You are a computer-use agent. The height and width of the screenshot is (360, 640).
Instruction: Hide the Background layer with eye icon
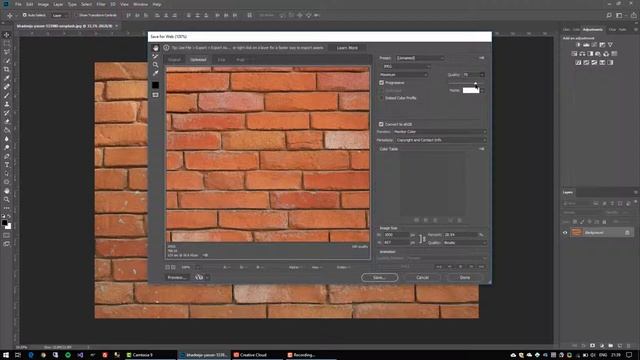pyautogui.click(x=565, y=233)
